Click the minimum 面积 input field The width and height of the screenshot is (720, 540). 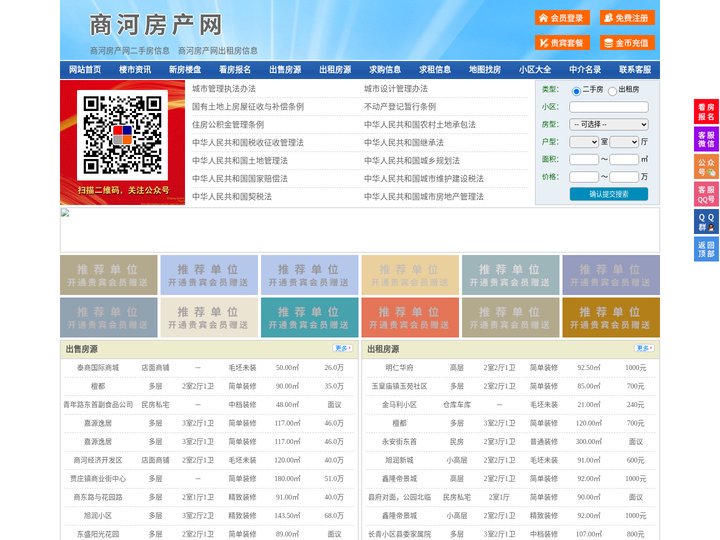[584, 159]
